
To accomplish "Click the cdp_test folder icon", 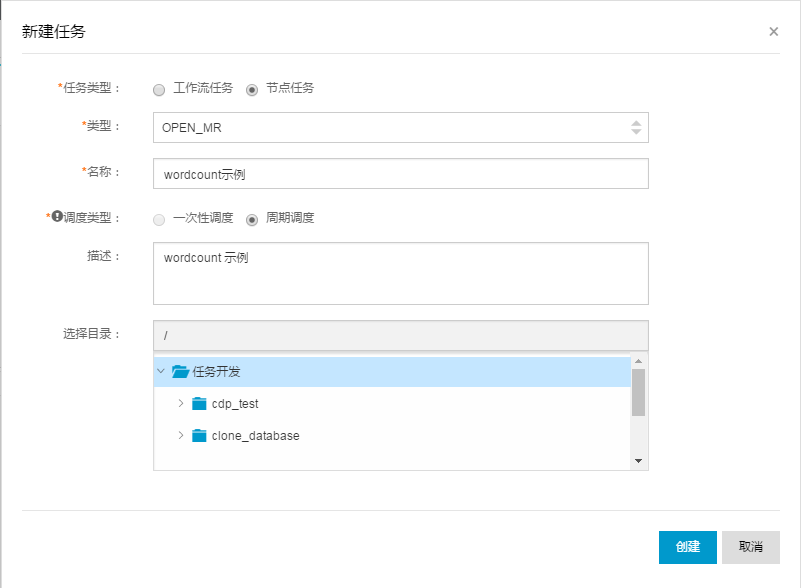I will pyautogui.click(x=199, y=404).
